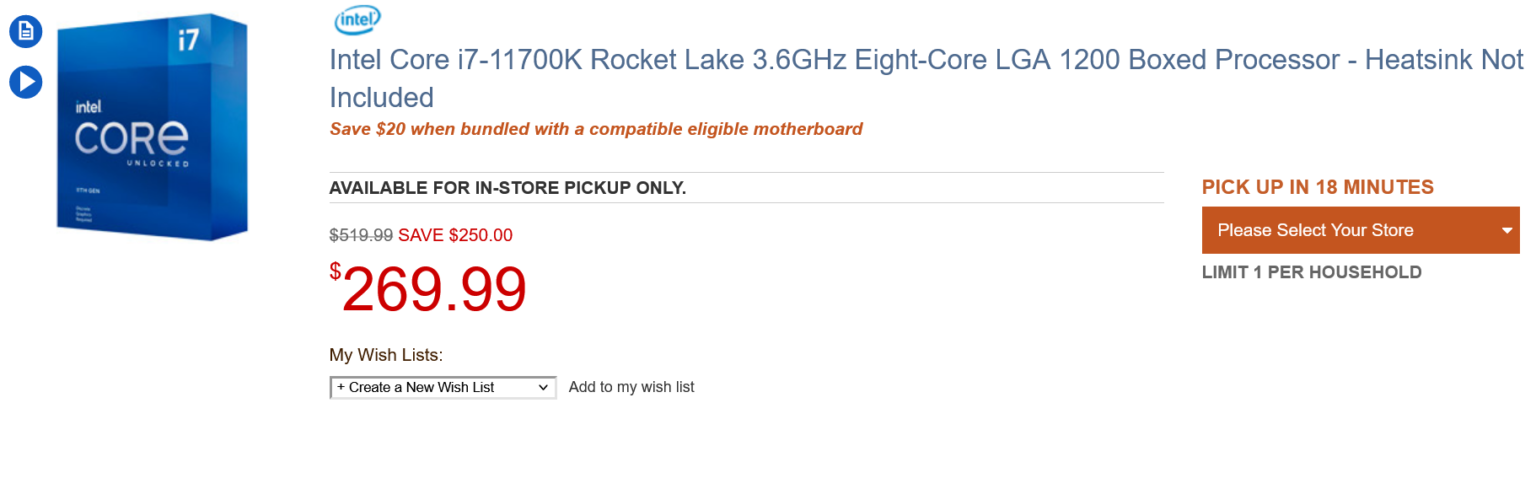This screenshot has height=489, width=1536.
Task: Click the Intel brand logo
Action: (x=357, y=19)
